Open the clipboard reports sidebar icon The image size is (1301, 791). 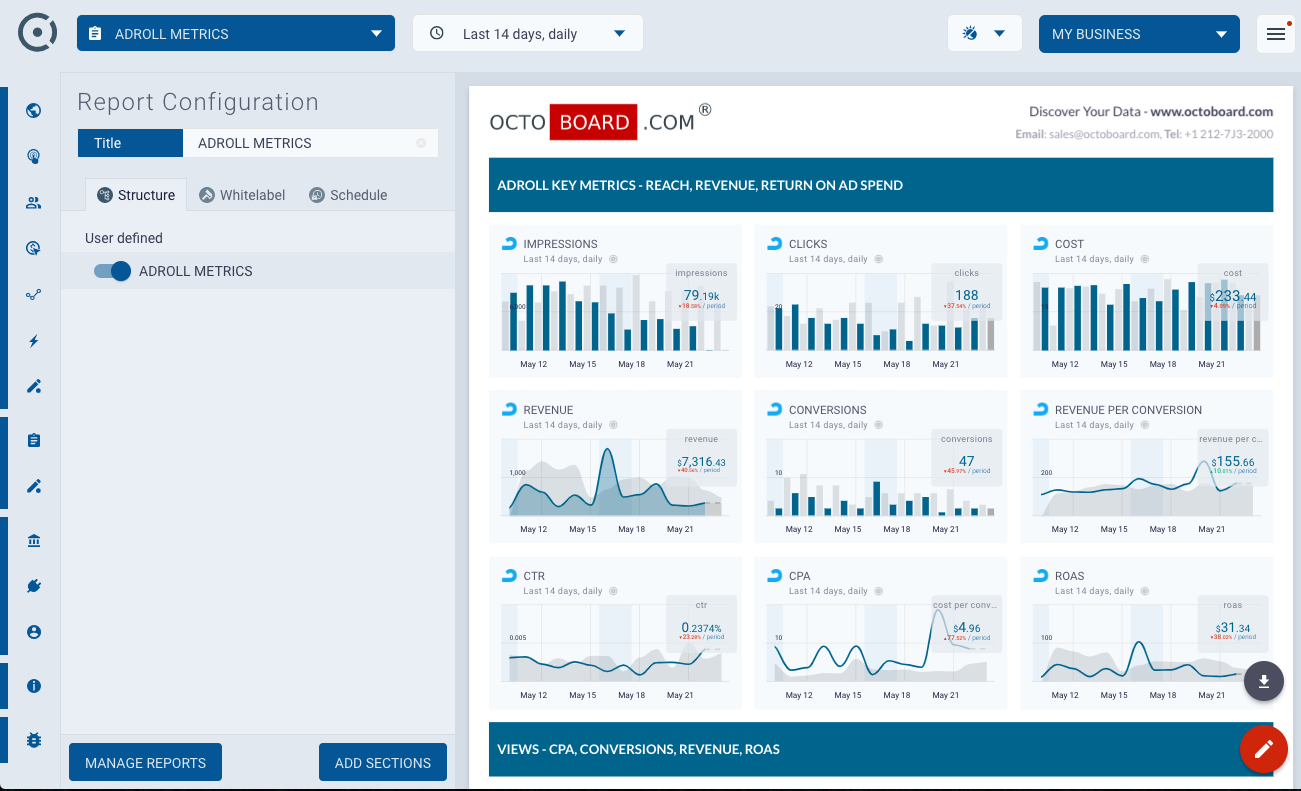[x=34, y=440]
